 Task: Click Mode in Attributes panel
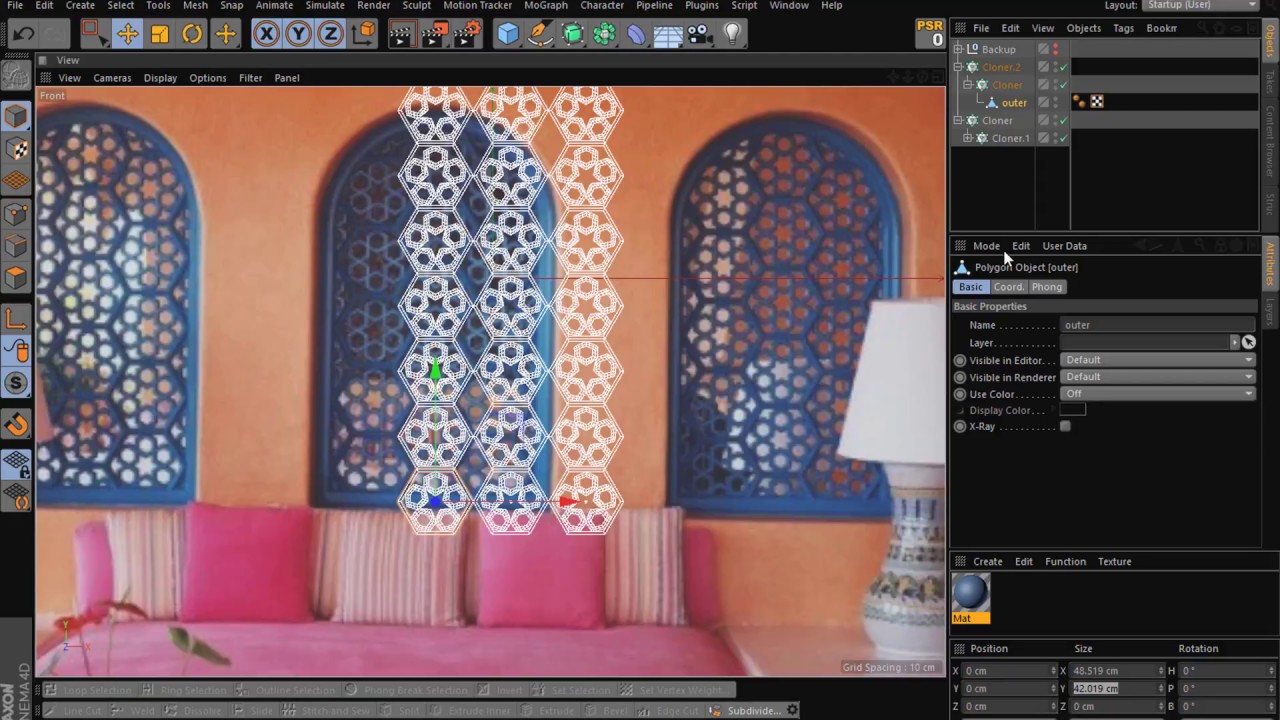pos(986,246)
